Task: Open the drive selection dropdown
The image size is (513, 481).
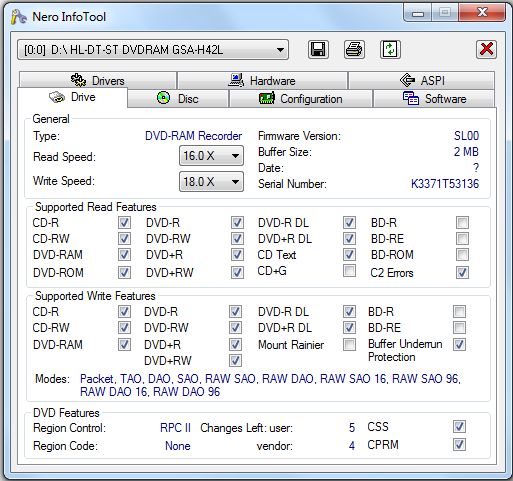Action: (153, 50)
